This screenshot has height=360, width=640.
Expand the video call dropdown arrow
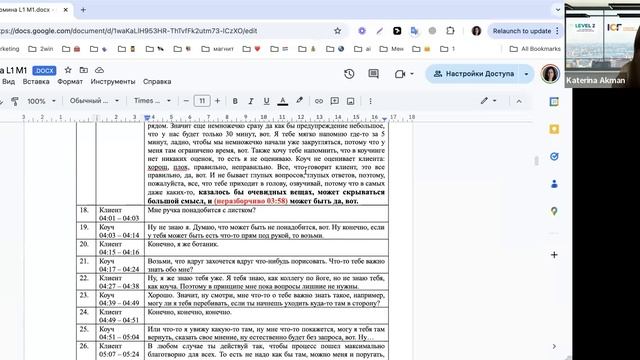412,74
